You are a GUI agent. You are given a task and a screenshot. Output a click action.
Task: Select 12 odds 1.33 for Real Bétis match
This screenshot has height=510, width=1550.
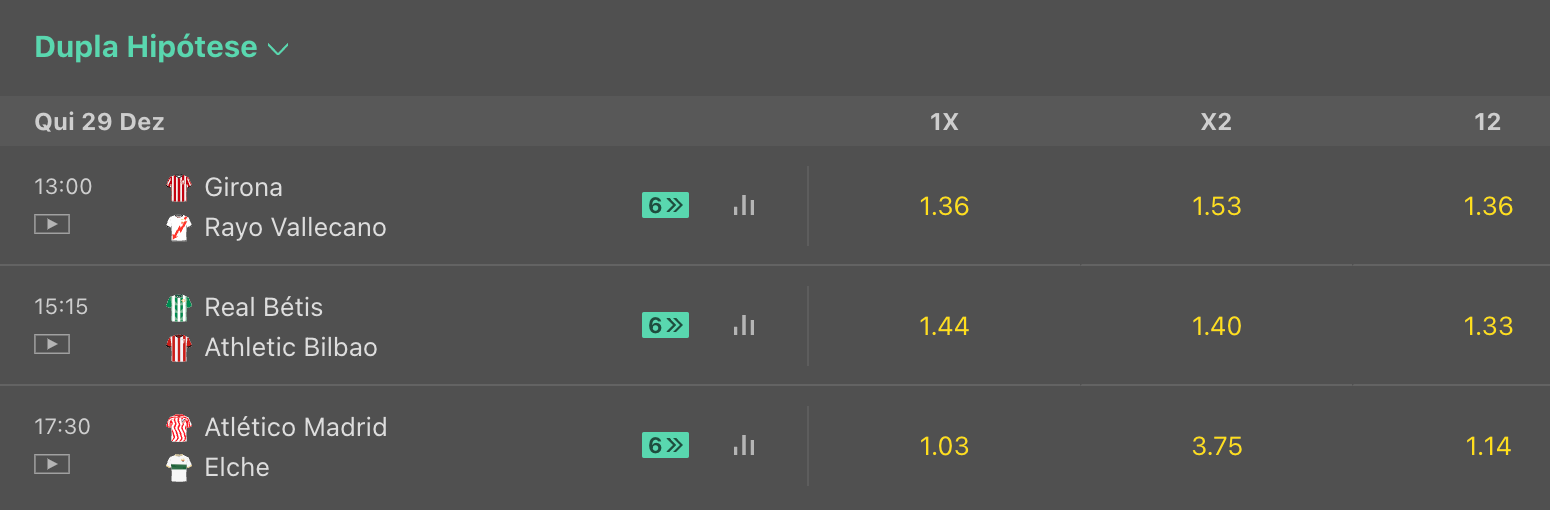tap(1488, 326)
